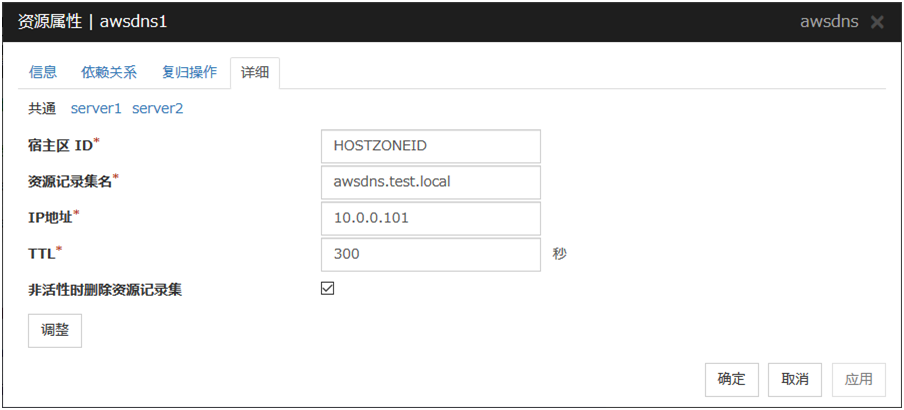Click the 详细 tab
904x410 pixels.
(254, 73)
